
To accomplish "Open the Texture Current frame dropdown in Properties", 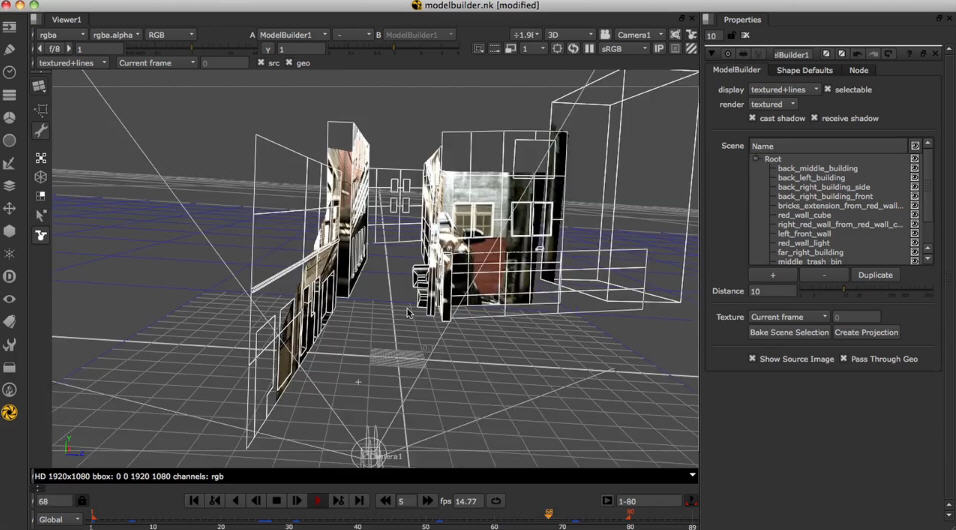I will click(788, 317).
